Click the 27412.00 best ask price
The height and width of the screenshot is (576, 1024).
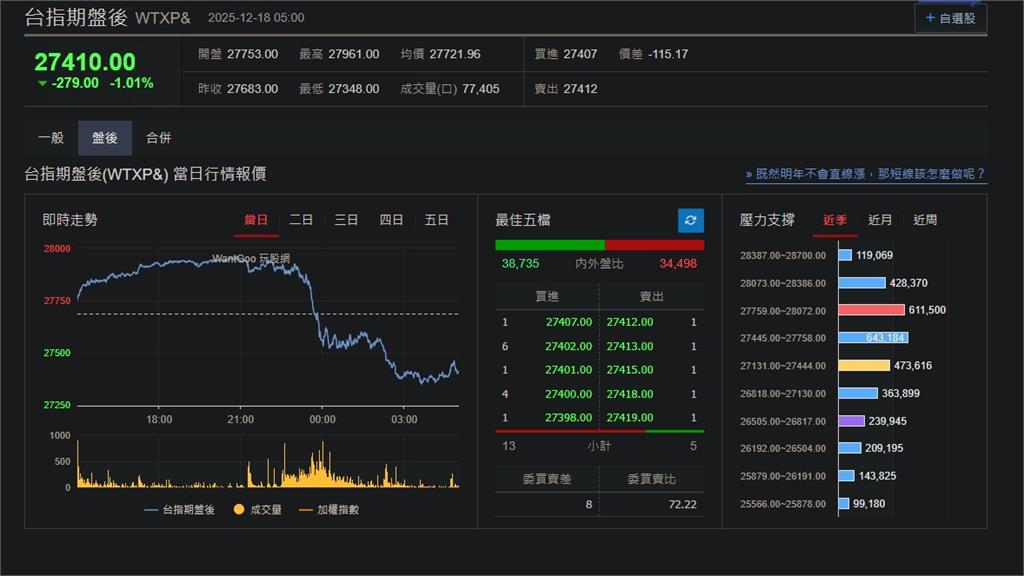point(630,322)
